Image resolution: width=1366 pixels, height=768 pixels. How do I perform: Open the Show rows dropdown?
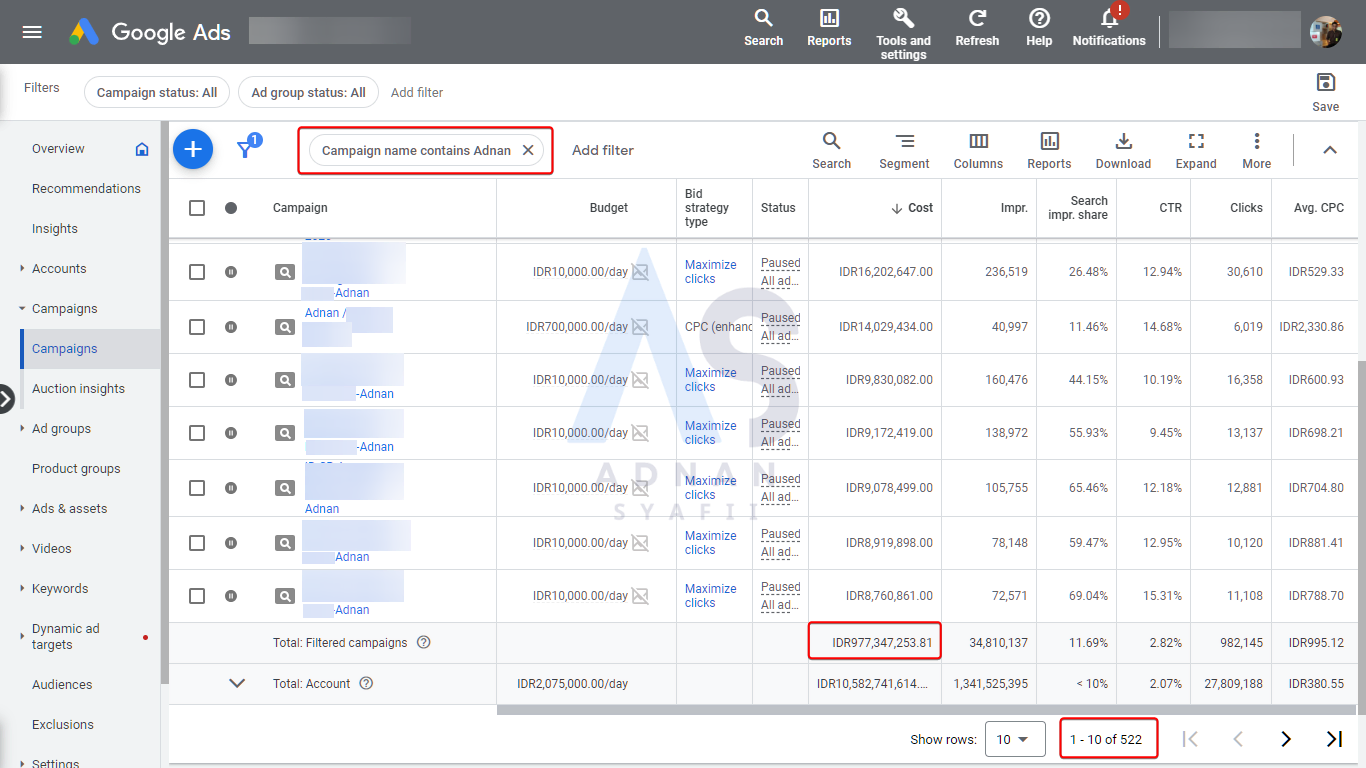coord(1014,740)
